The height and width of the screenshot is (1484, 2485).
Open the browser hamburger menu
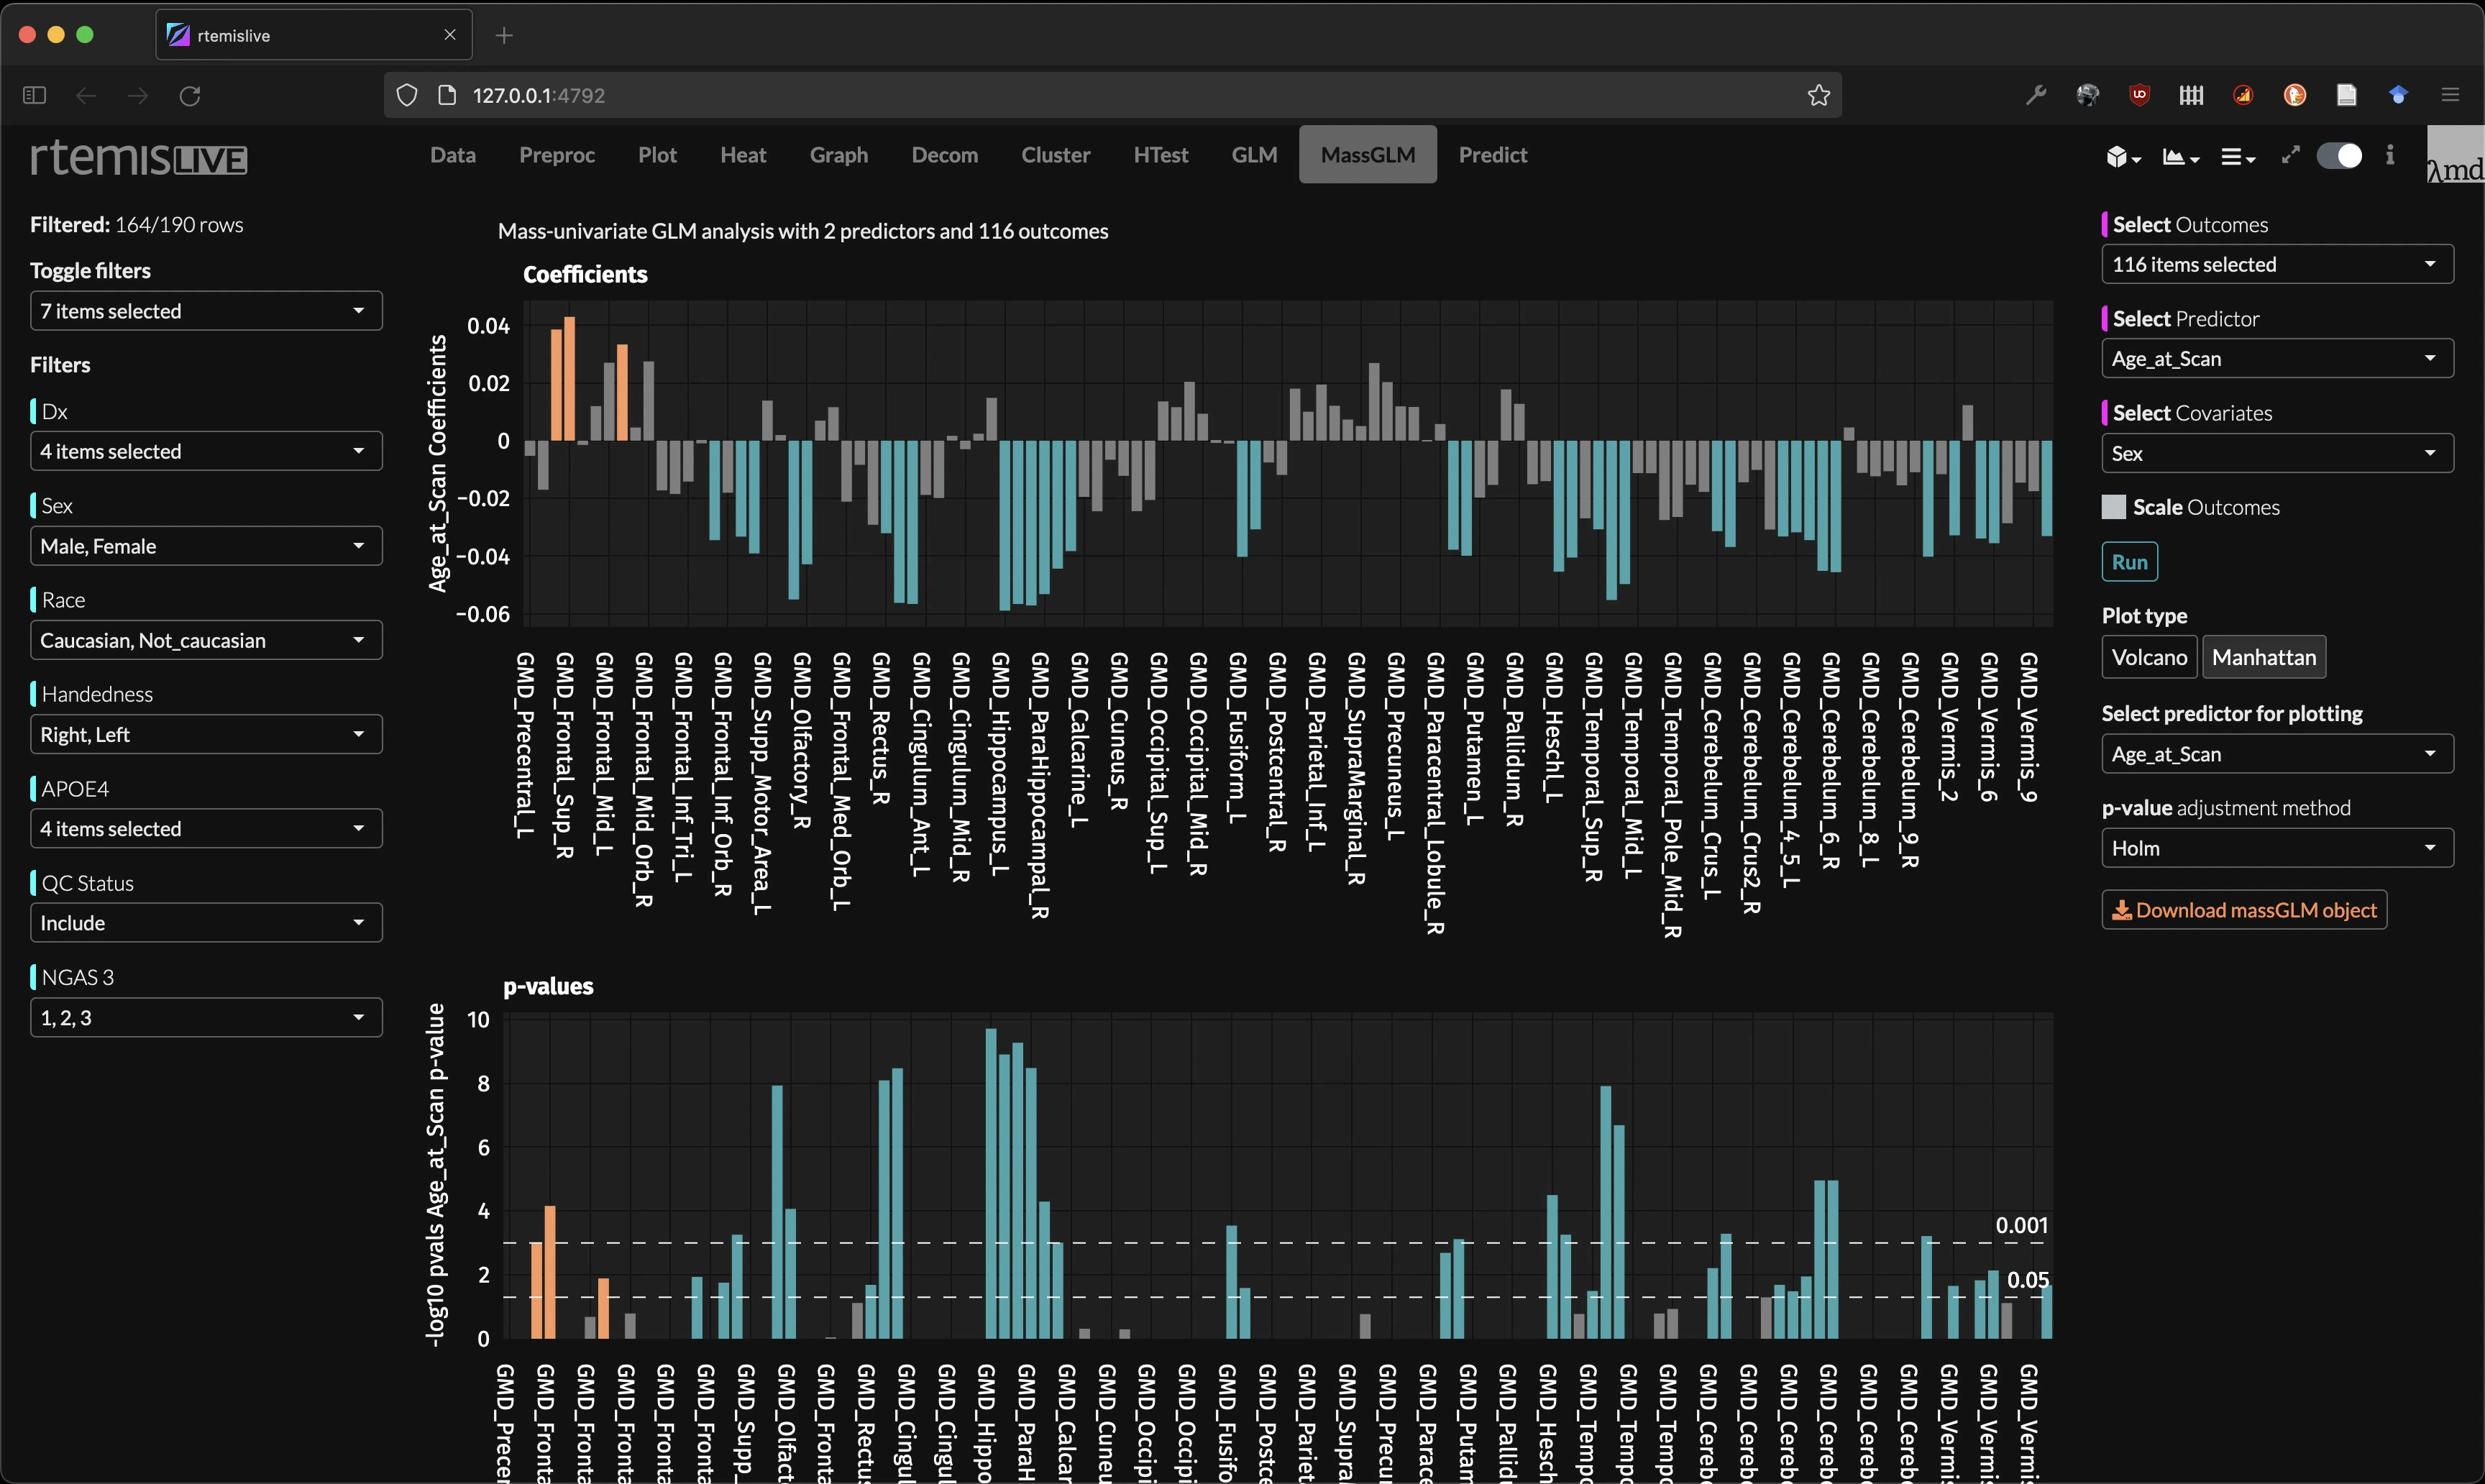(x=2450, y=95)
